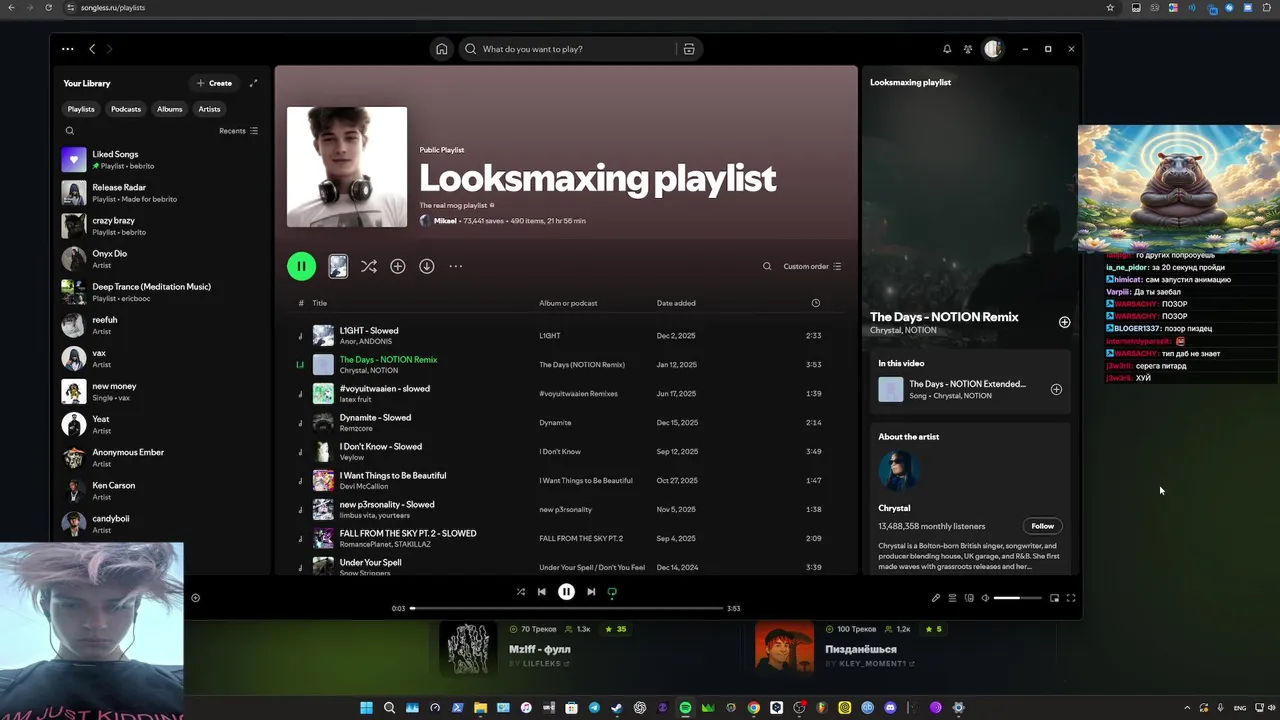Pause the playlist with green button
The height and width of the screenshot is (720, 1280).
pos(301,266)
